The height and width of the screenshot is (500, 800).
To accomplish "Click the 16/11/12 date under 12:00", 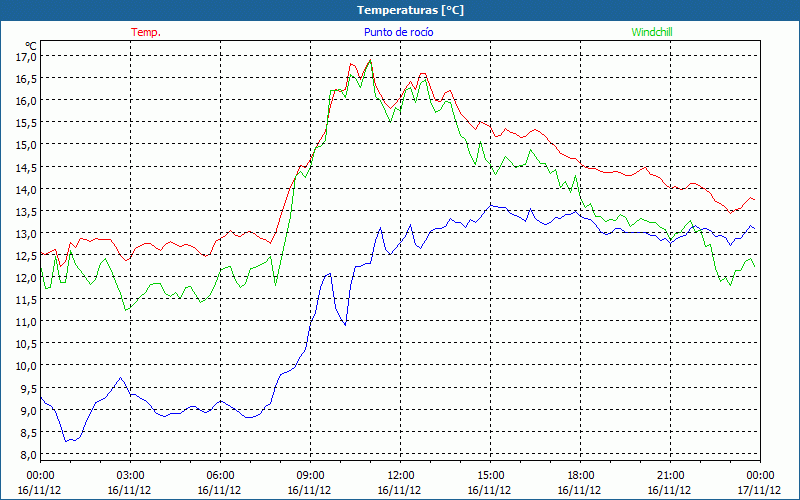I will (x=399, y=490).
